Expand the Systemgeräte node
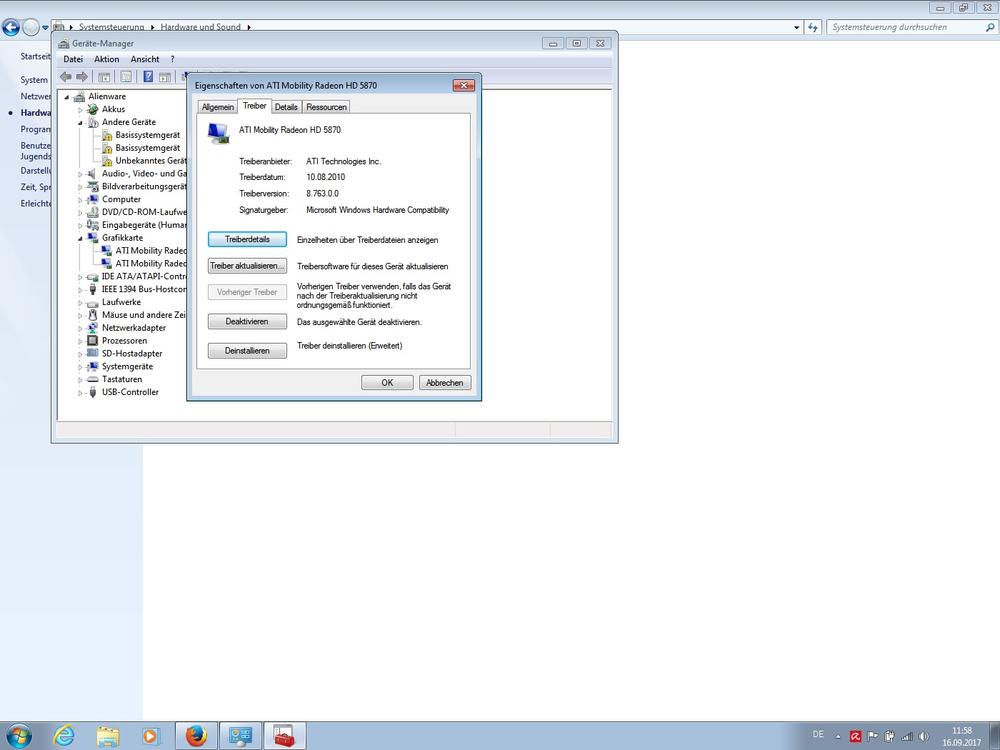Viewport: 1000px width, 750px height. [80, 367]
